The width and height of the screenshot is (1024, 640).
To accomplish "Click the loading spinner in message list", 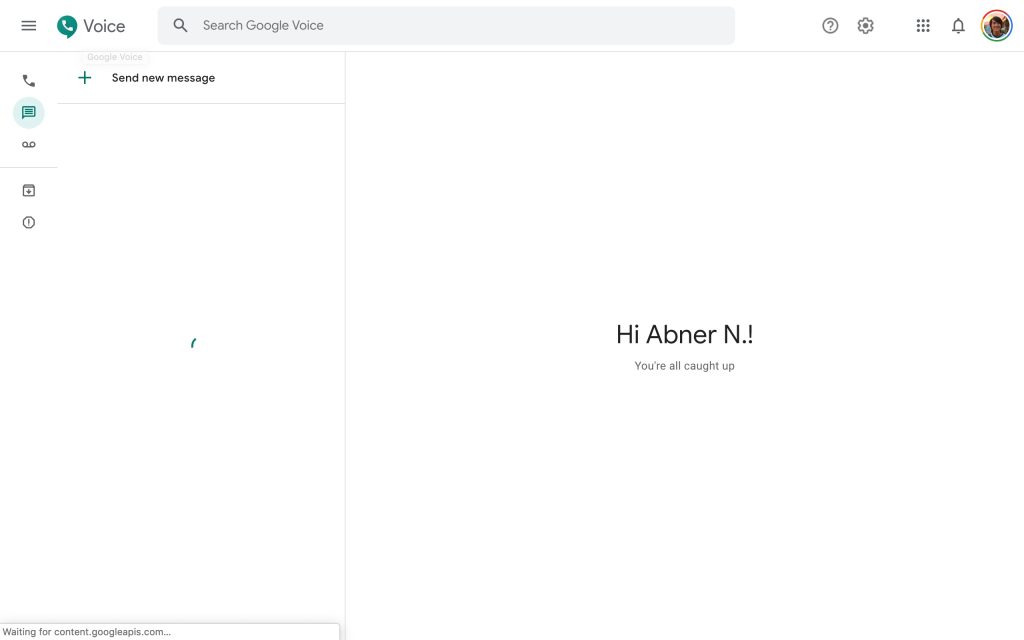I will click(193, 343).
